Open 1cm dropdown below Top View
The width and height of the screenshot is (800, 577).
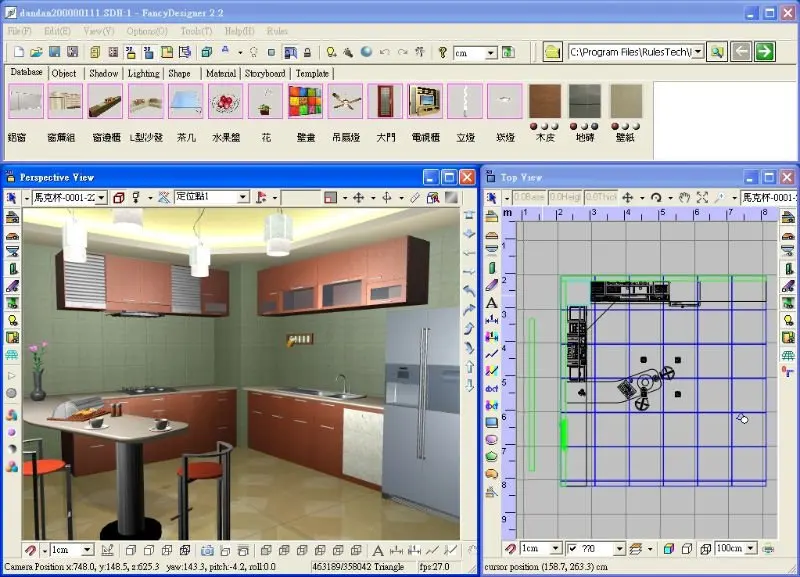click(x=556, y=548)
